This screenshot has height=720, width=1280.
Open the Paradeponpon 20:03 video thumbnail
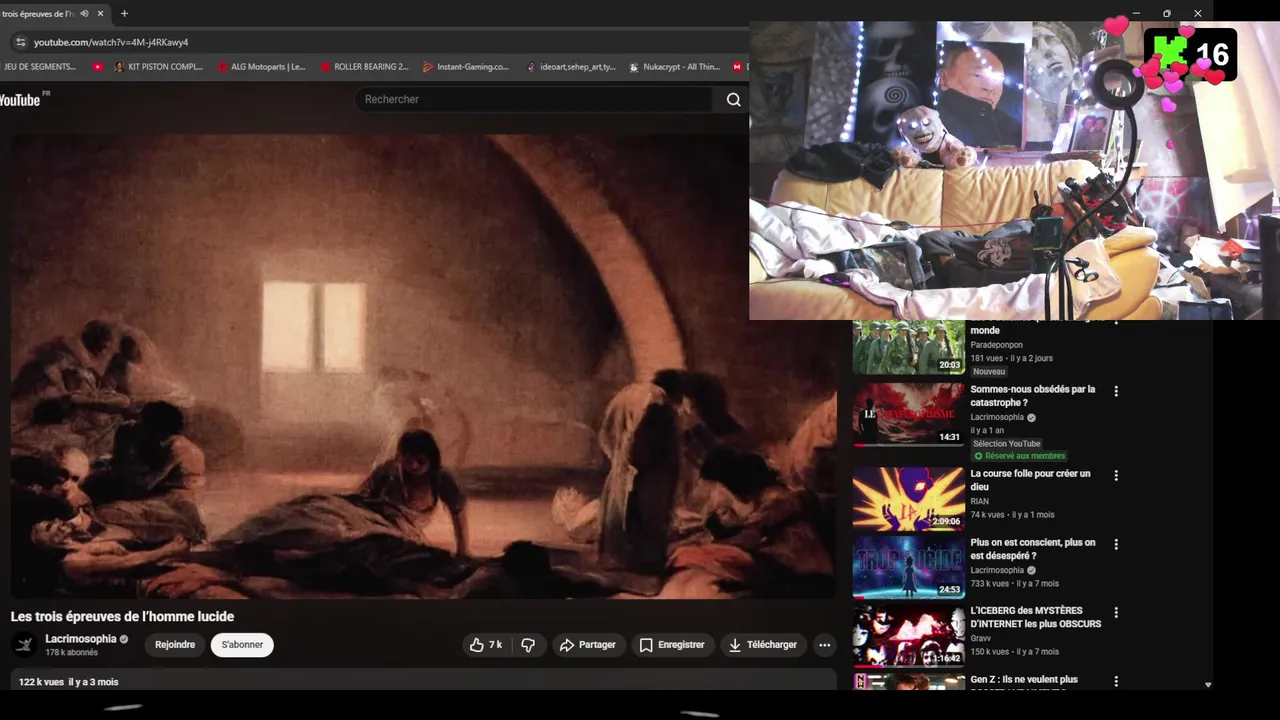908,346
